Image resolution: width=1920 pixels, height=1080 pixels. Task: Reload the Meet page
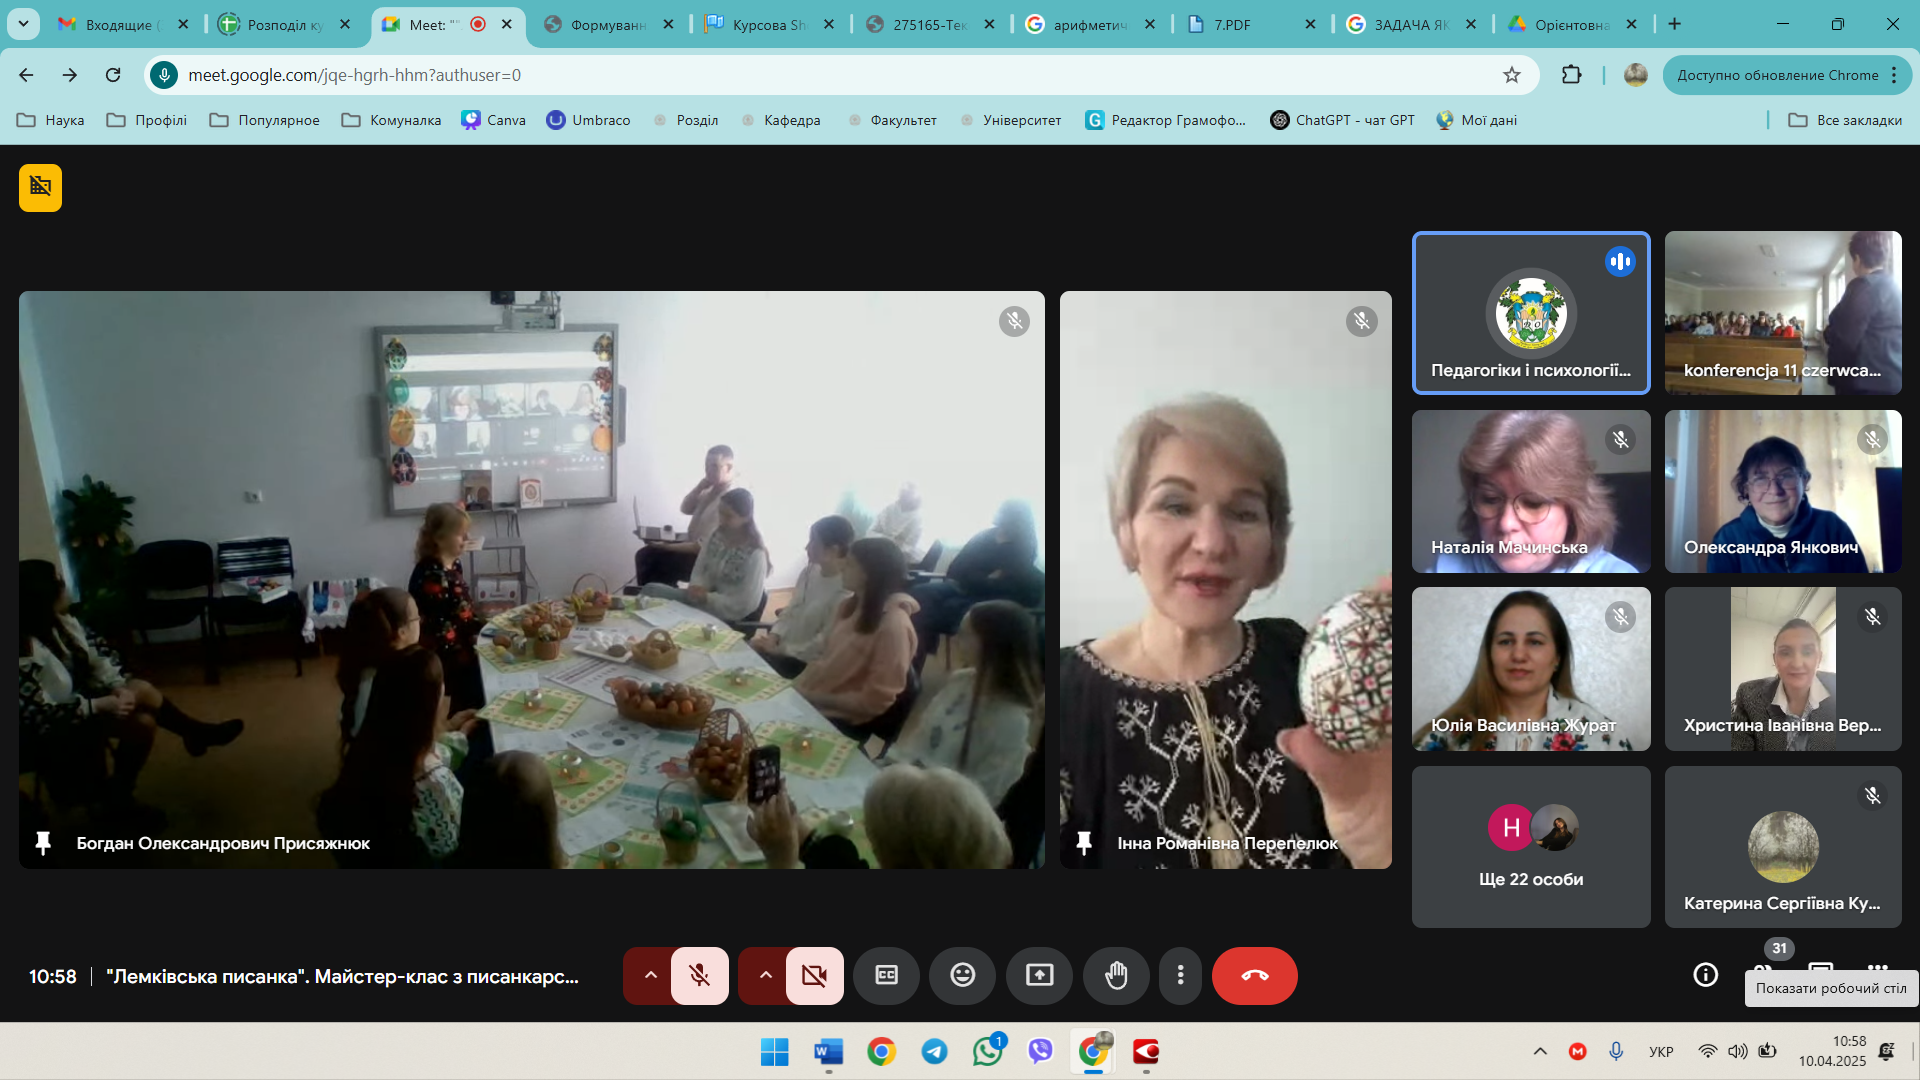(113, 75)
